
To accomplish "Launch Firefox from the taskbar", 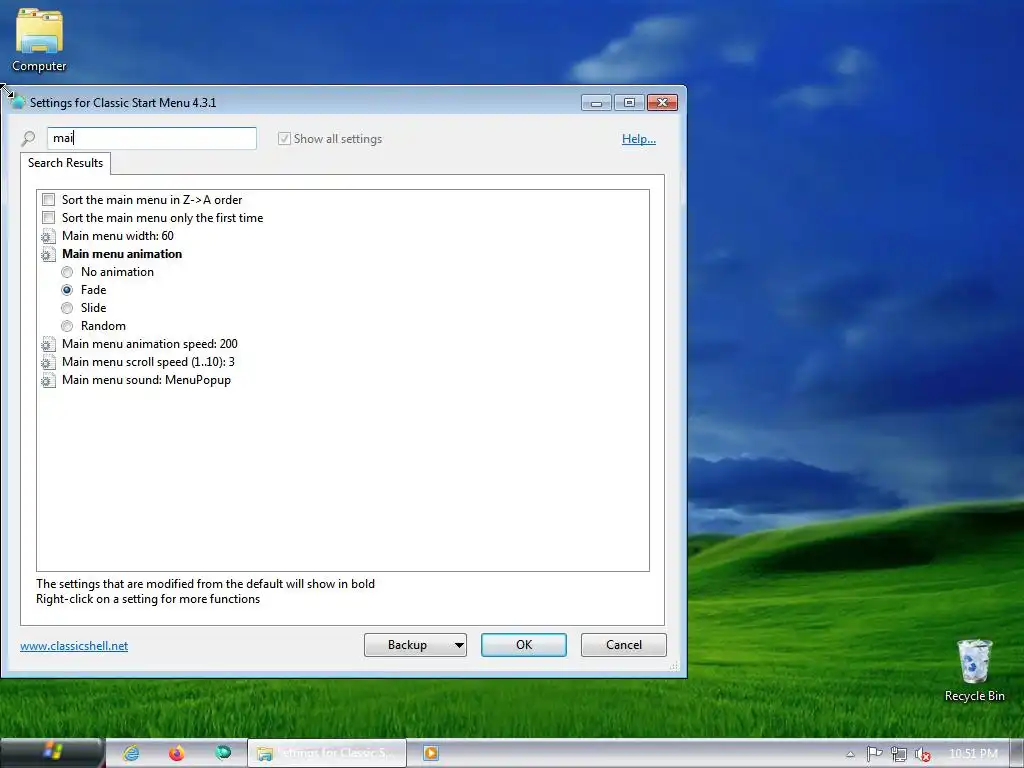I will (176, 753).
